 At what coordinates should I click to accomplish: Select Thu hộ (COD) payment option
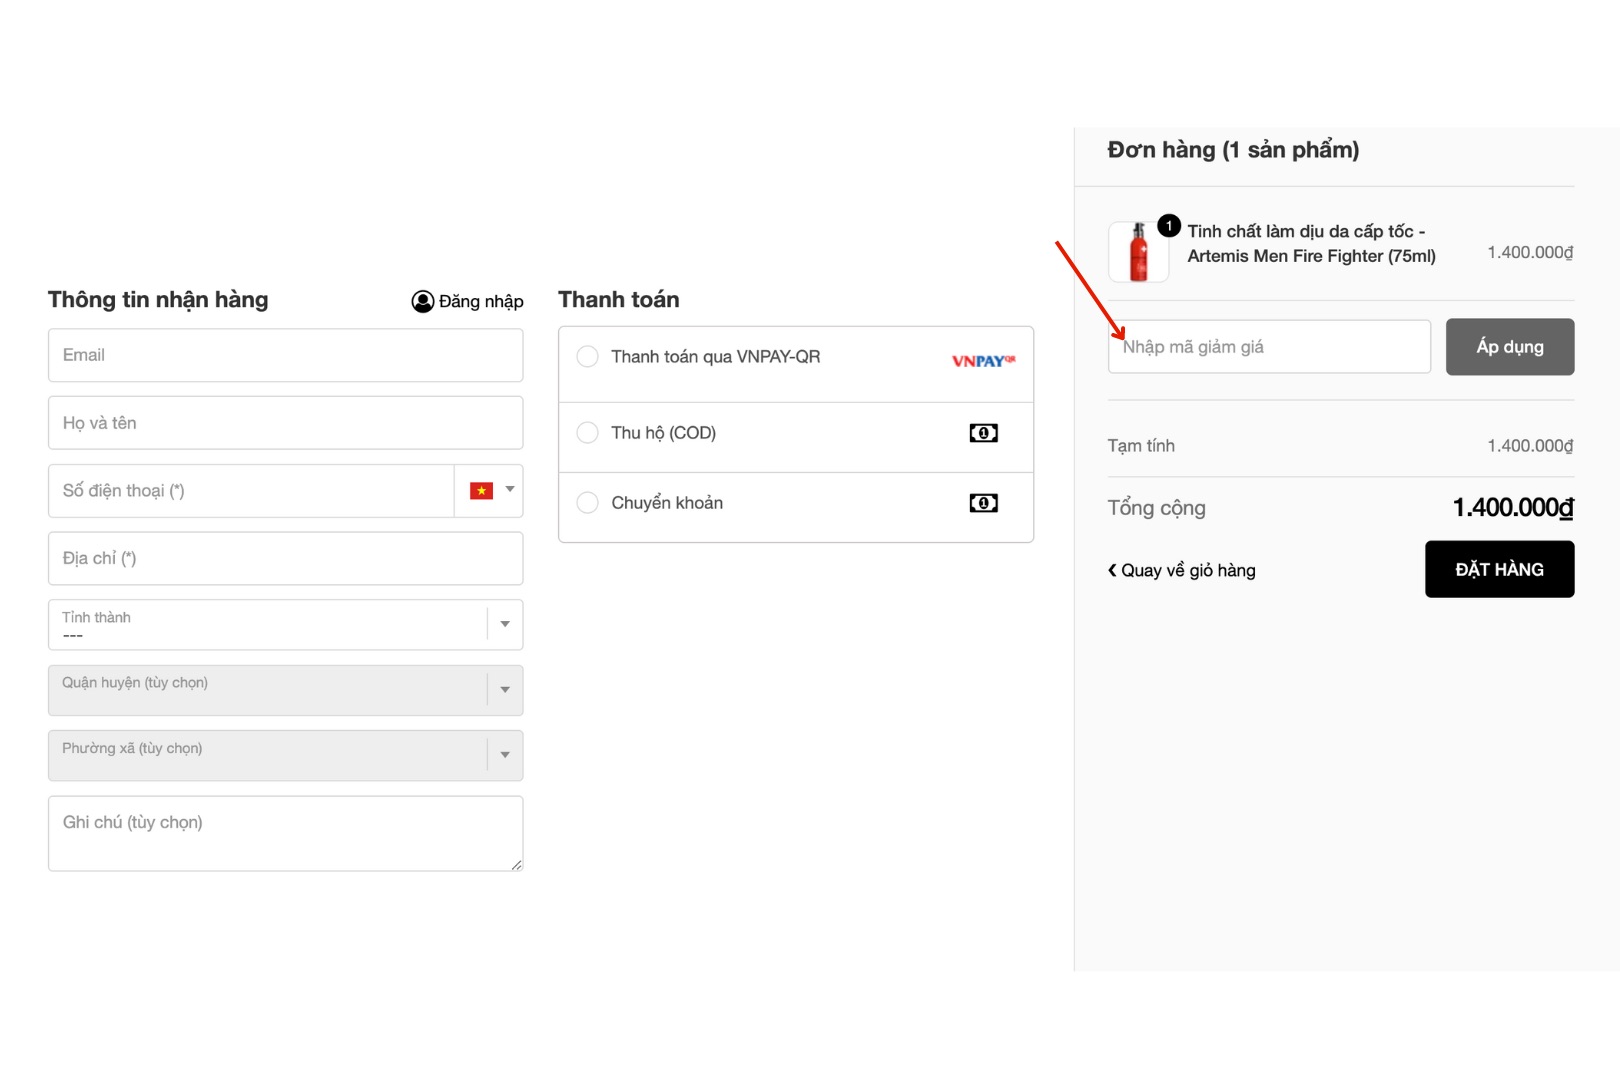(588, 433)
